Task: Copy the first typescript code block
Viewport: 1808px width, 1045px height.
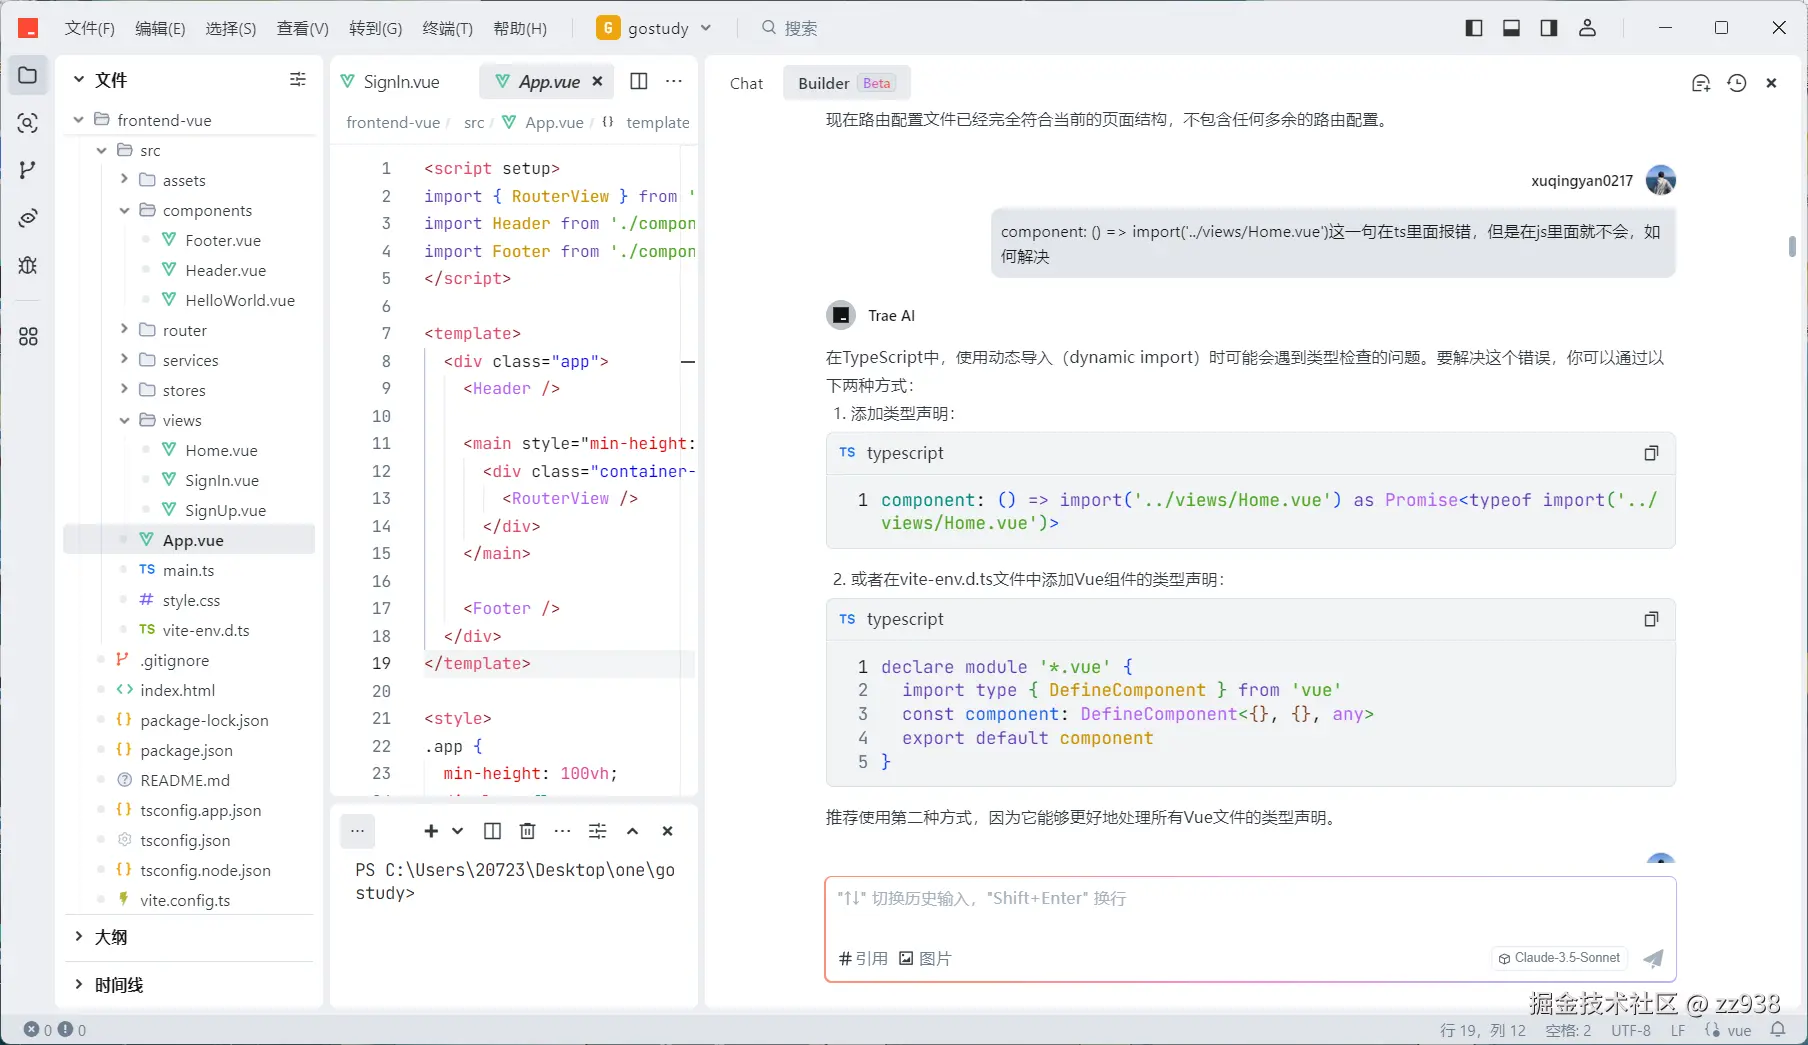Action: click(1651, 453)
